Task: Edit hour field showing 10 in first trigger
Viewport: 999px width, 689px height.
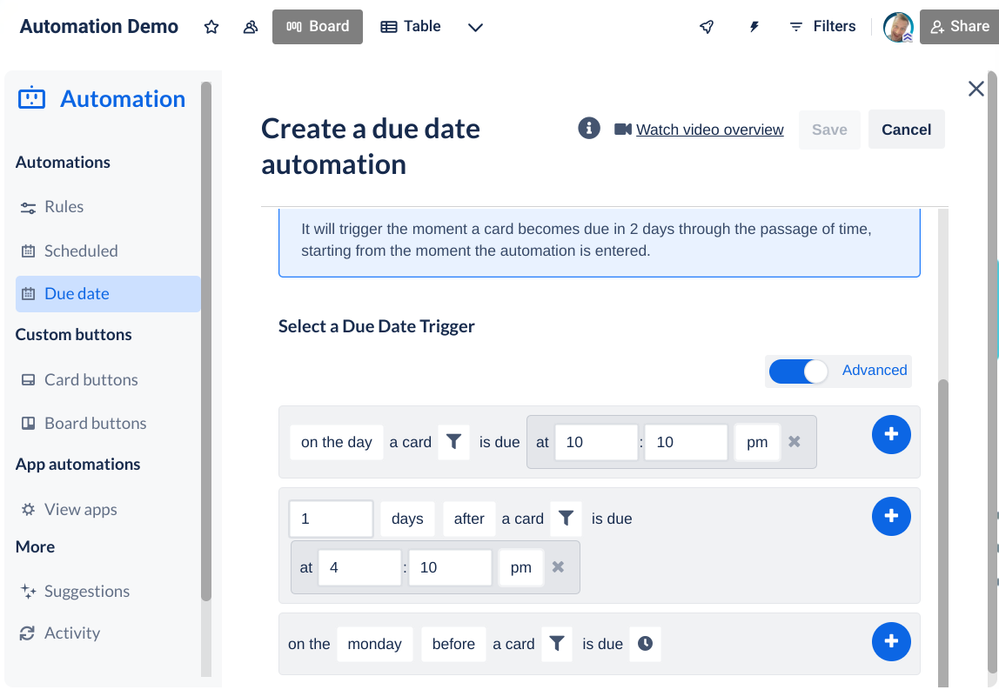Action: coord(596,442)
